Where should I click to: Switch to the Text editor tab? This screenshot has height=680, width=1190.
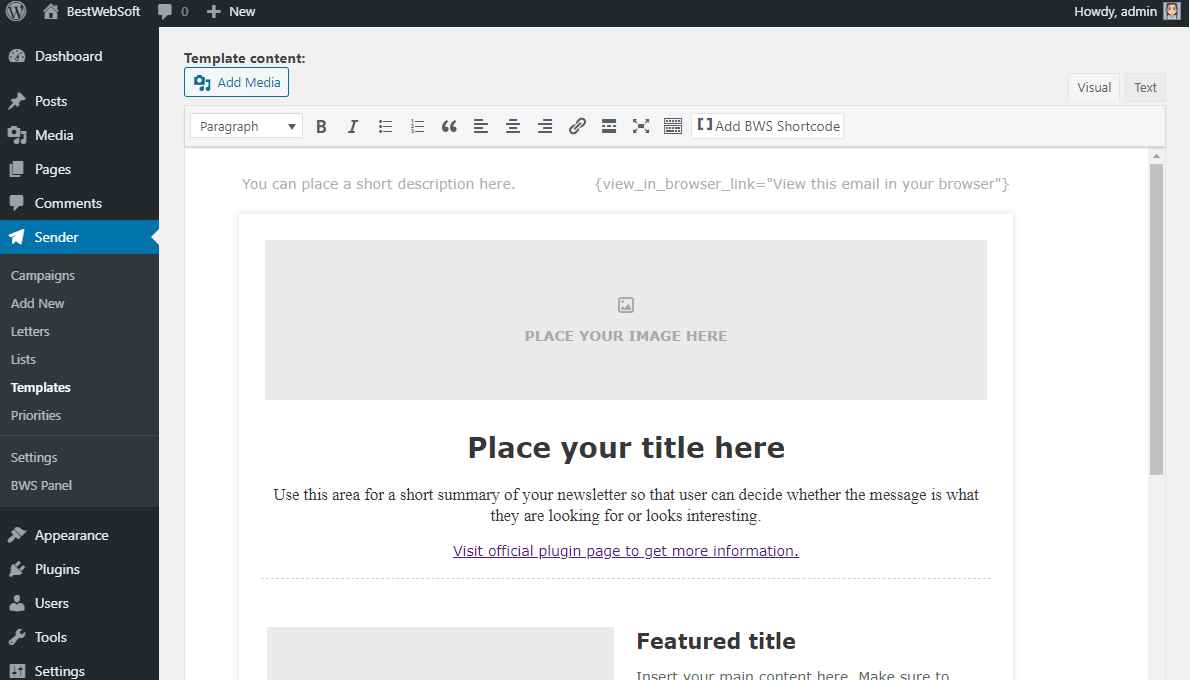point(1144,87)
